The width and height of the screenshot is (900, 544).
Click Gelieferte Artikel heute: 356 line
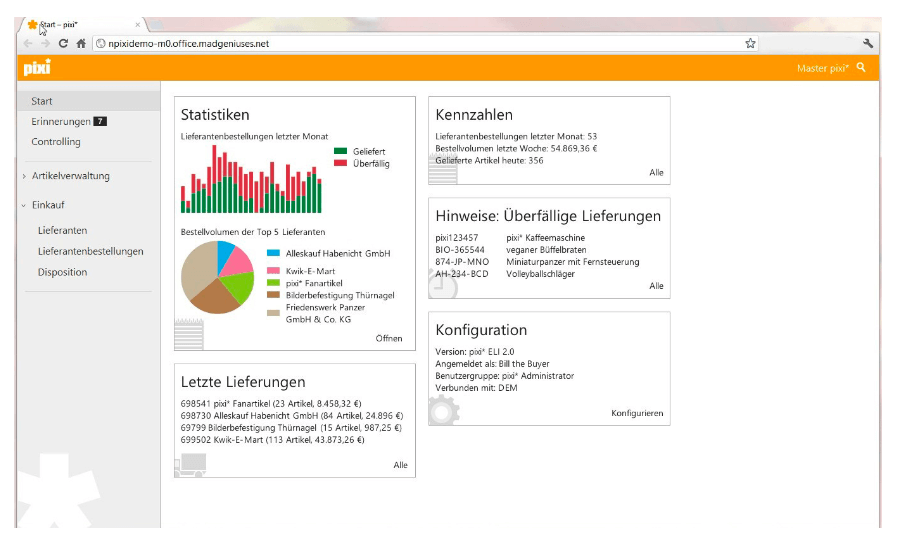[490, 161]
